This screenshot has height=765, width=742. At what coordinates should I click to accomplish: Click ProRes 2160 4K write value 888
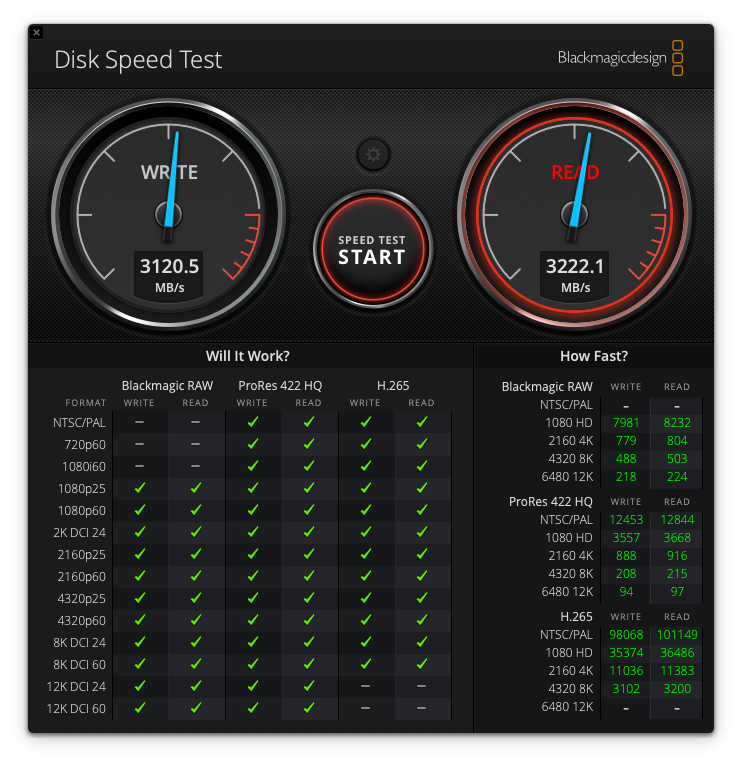pyautogui.click(x=626, y=556)
